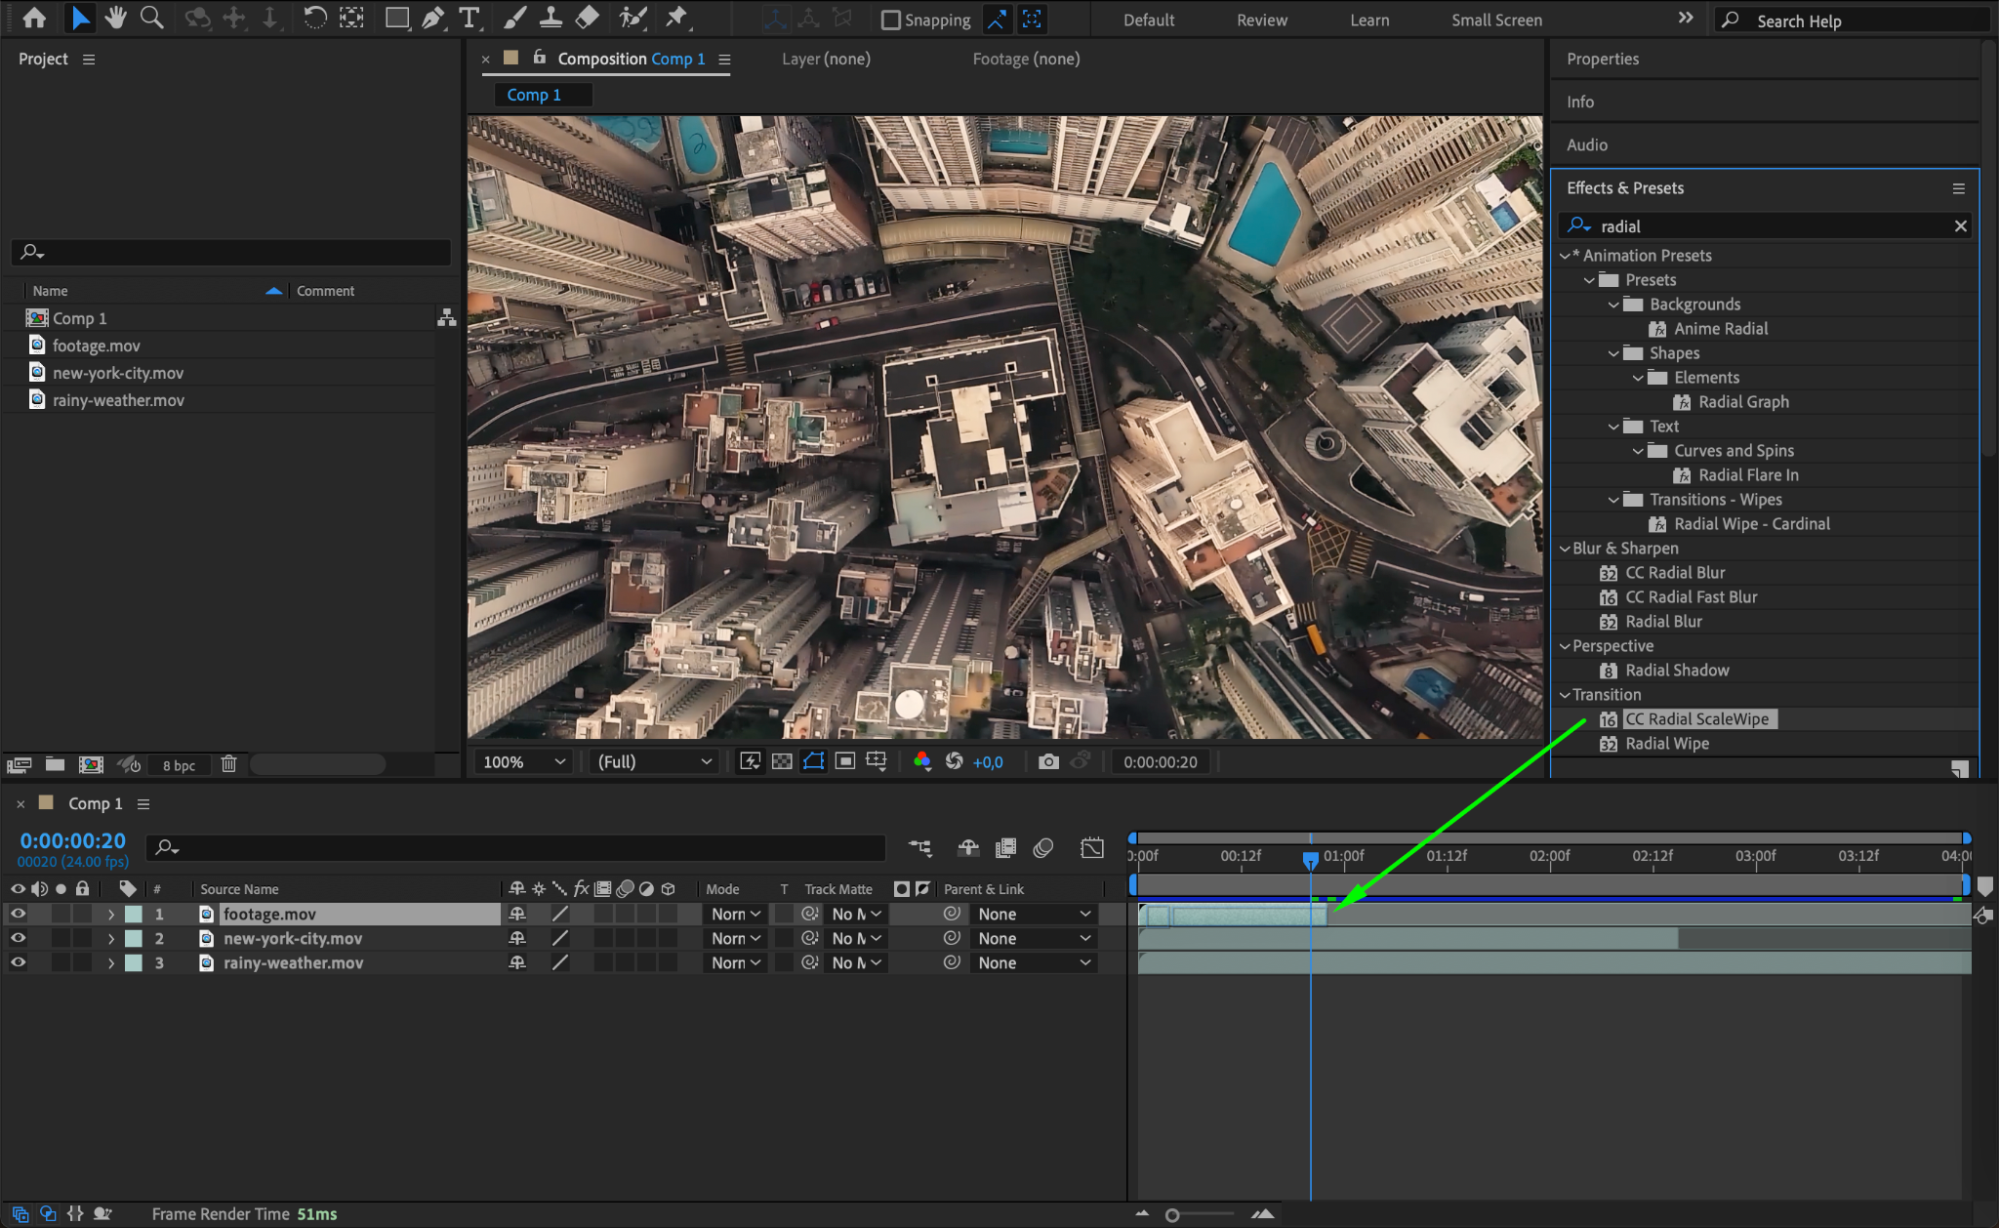Select the Horizontal Type tool

468,17
